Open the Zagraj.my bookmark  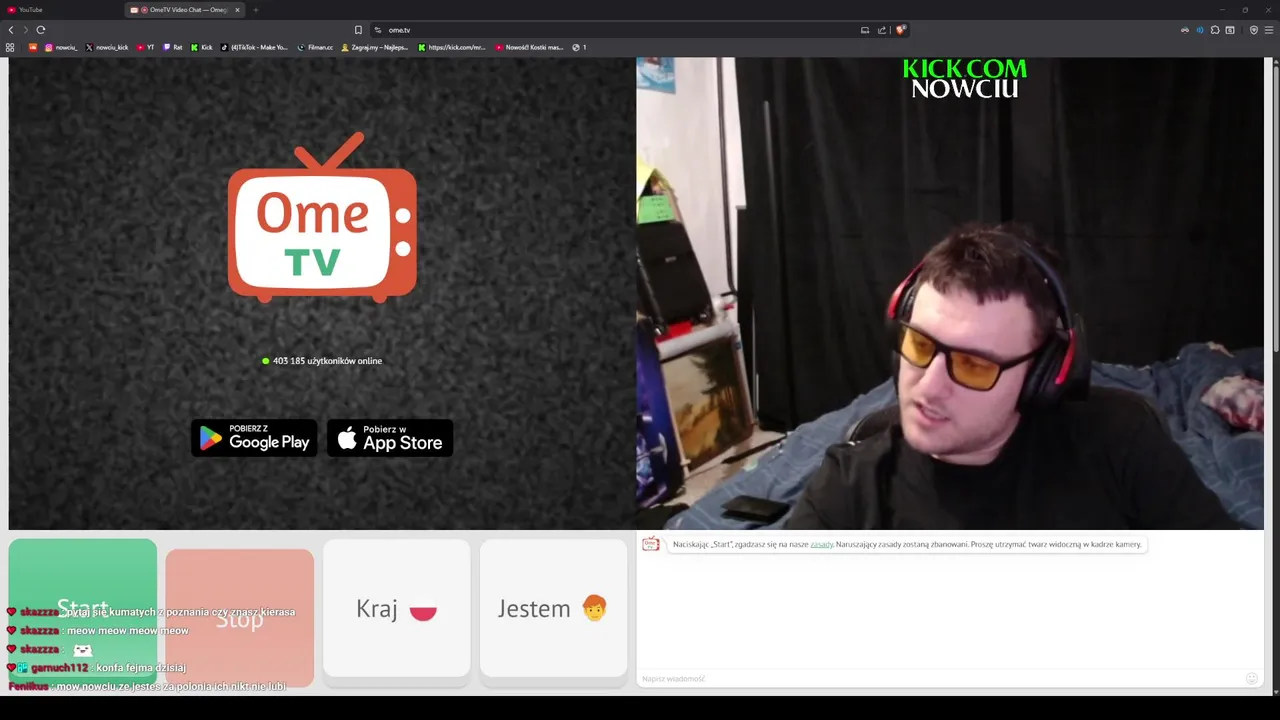[375, 47]
